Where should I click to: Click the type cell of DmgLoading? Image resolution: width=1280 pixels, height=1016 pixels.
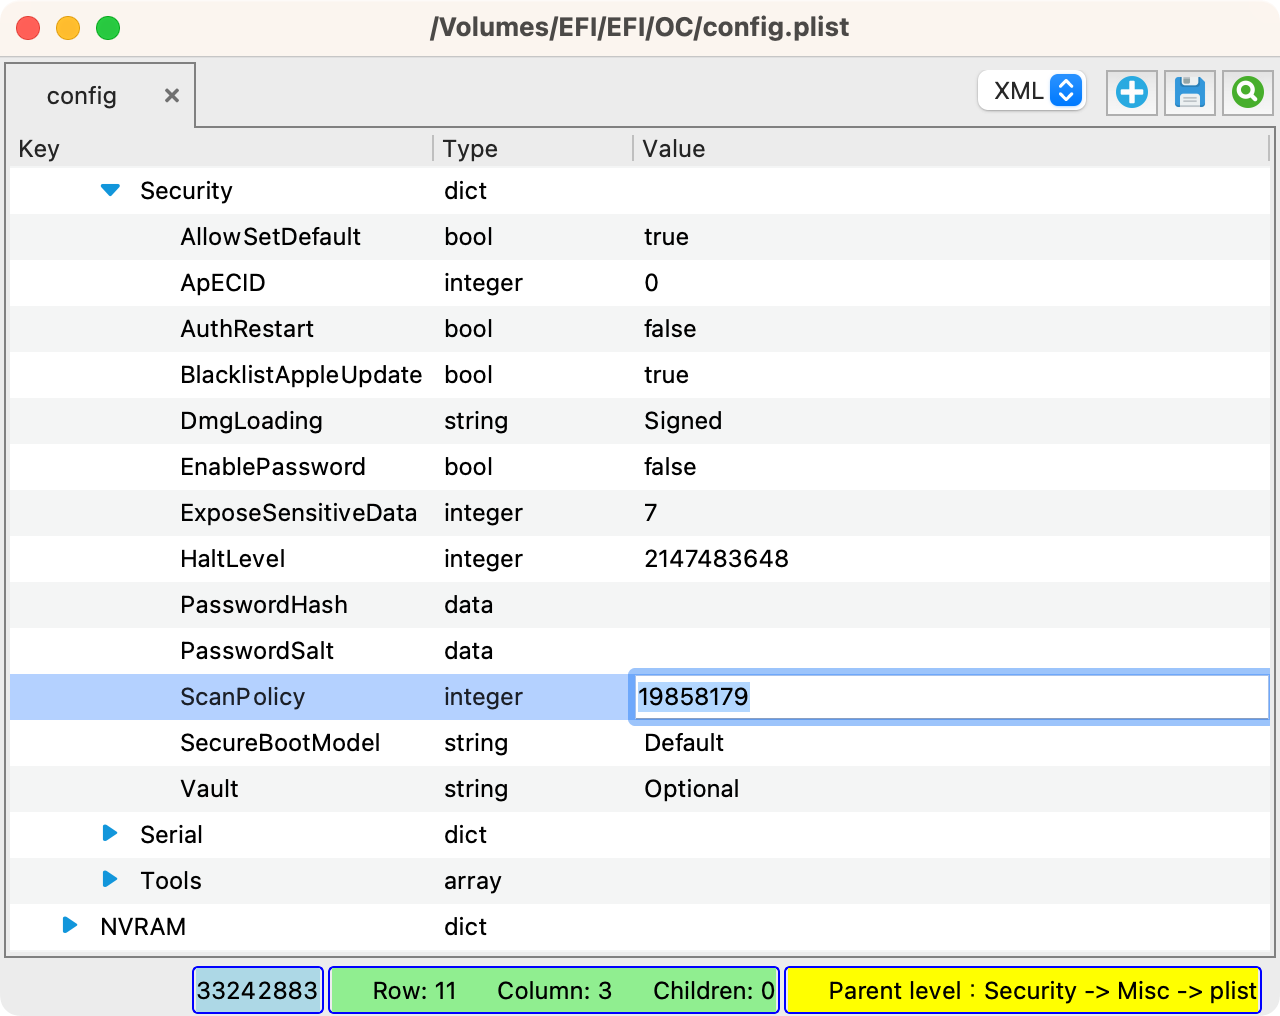coord(476,421)
